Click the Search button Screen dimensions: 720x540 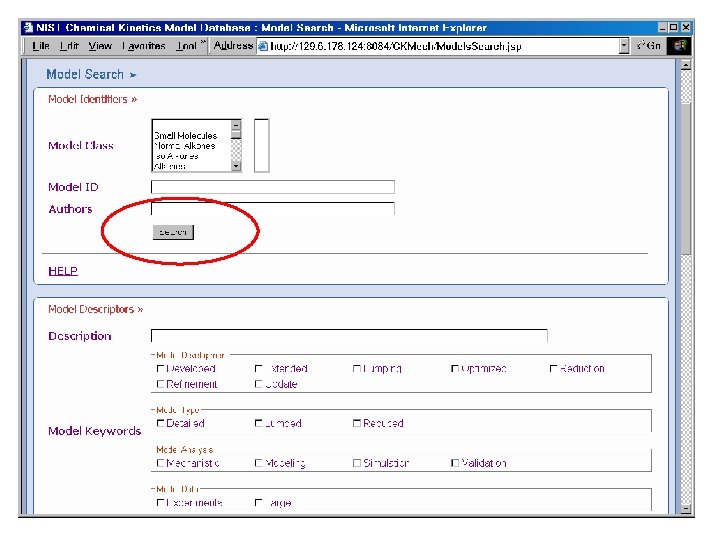pos(173,232)
